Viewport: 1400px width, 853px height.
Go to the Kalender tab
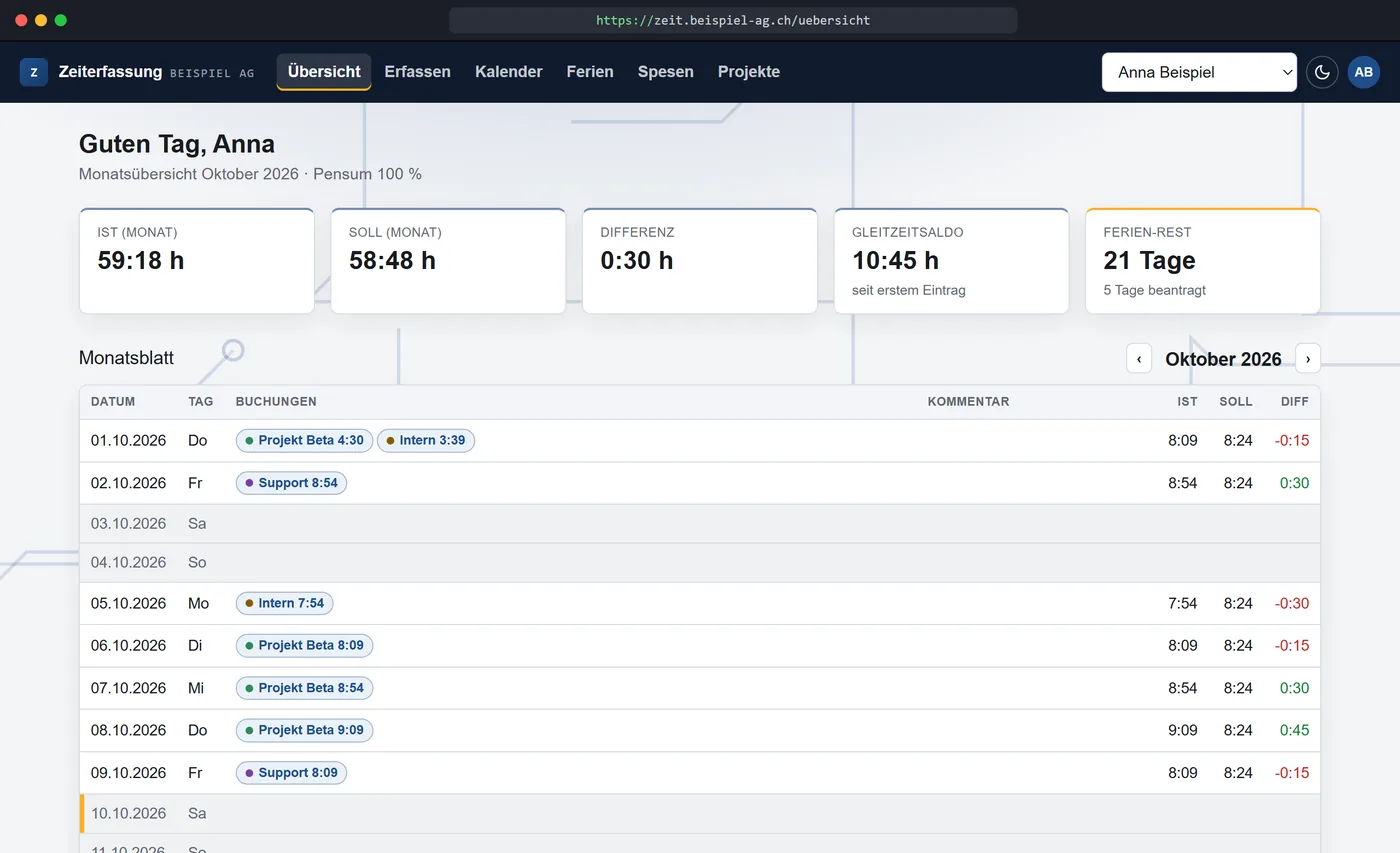click(x=509, y=72)
